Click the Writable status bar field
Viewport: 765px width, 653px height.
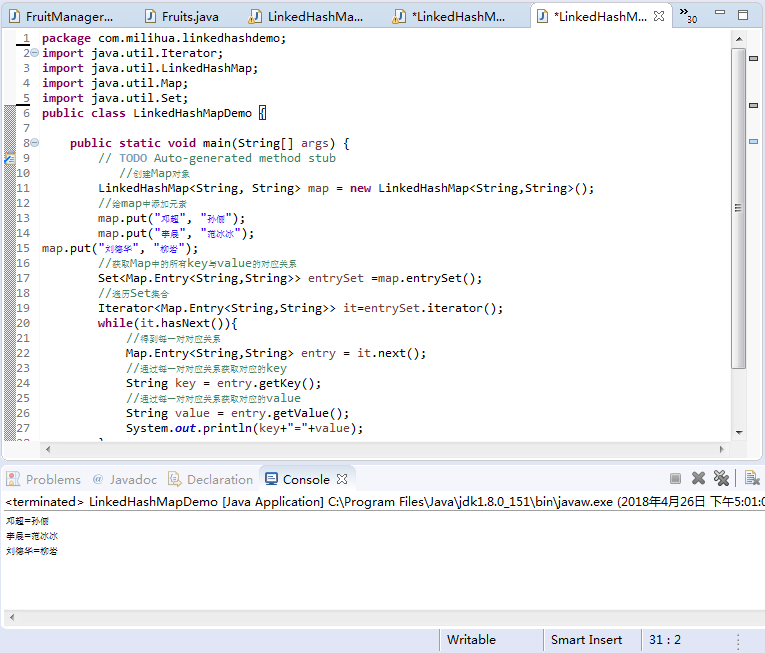tap(471, 639)
